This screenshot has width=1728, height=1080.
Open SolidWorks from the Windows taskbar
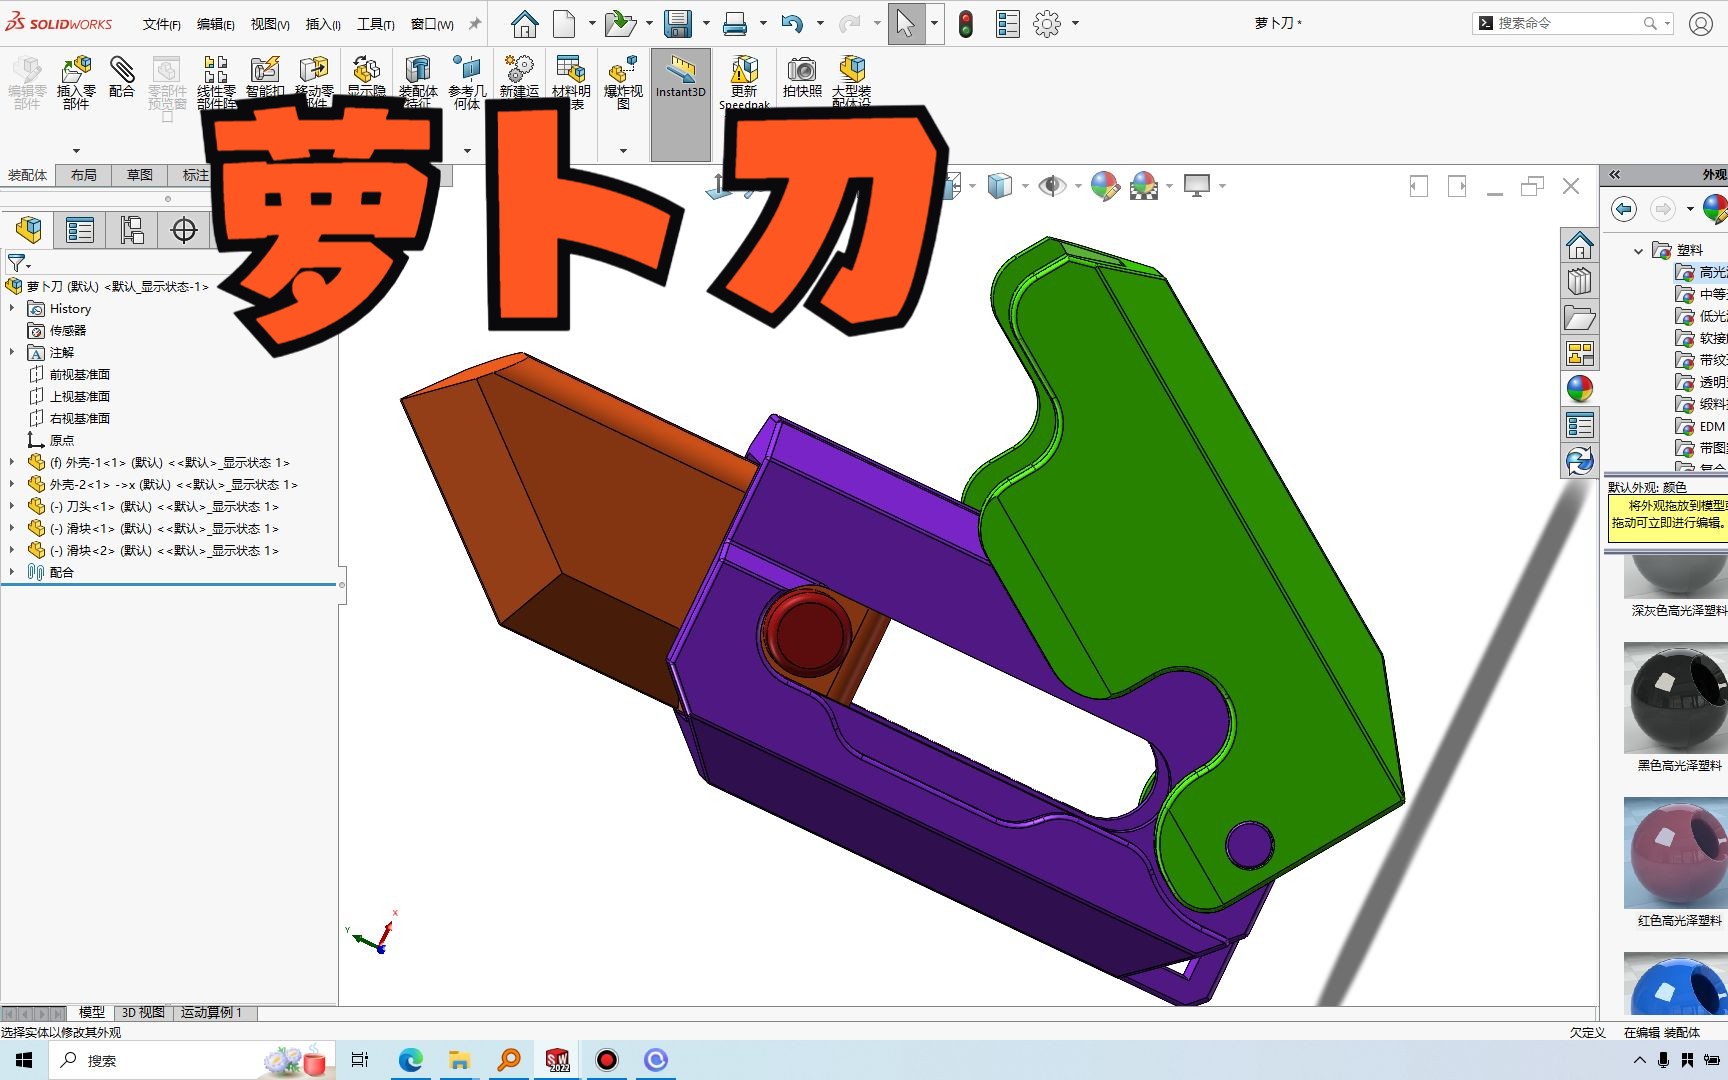pos(557,1059)
